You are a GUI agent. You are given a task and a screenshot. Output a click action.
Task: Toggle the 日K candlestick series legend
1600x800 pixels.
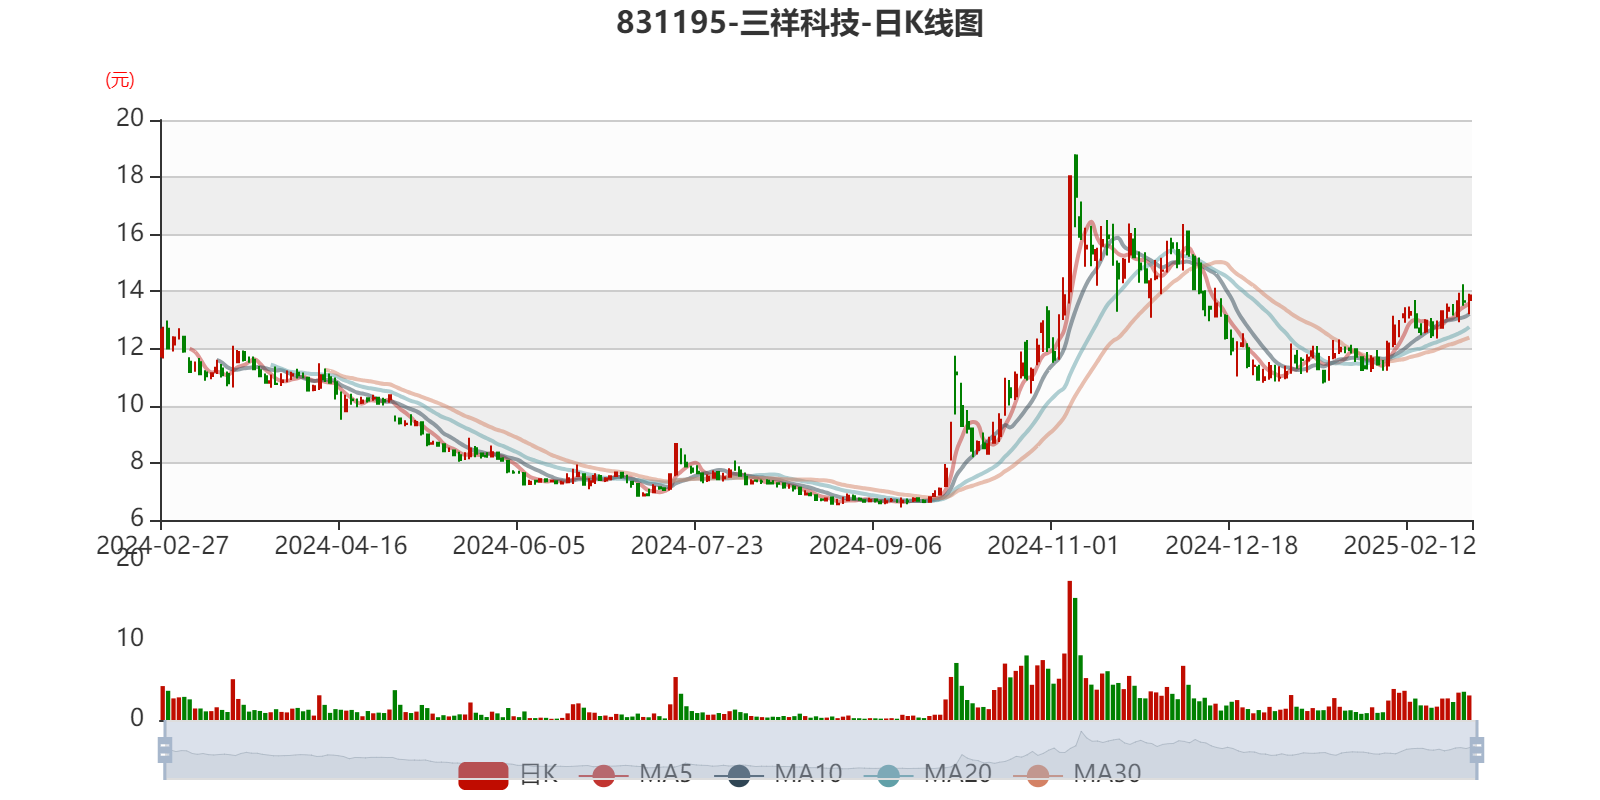[508, 774]
